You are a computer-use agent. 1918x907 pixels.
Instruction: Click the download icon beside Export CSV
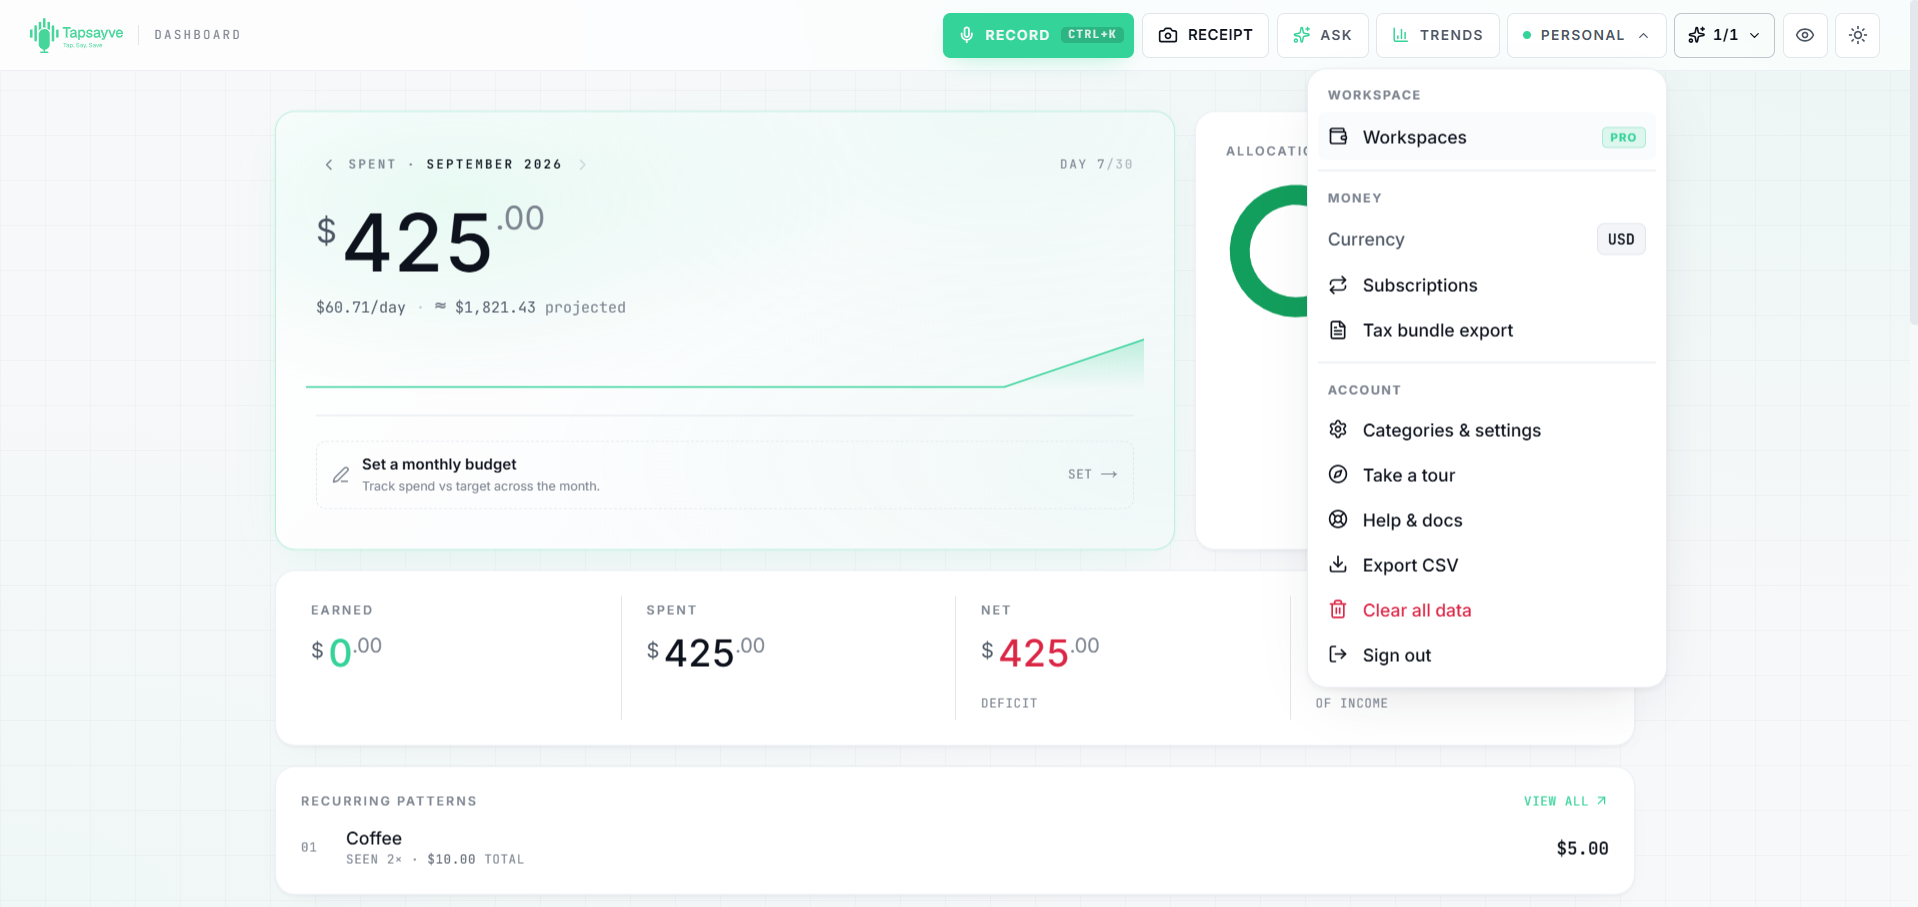[x=1338, y=565]
